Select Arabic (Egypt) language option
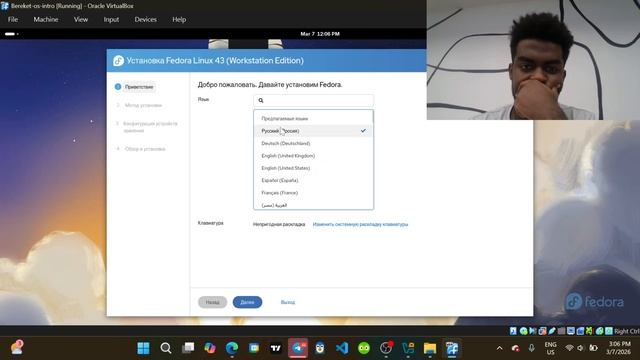The width and height of the screenshot is (640, 360). click(313, 204)
